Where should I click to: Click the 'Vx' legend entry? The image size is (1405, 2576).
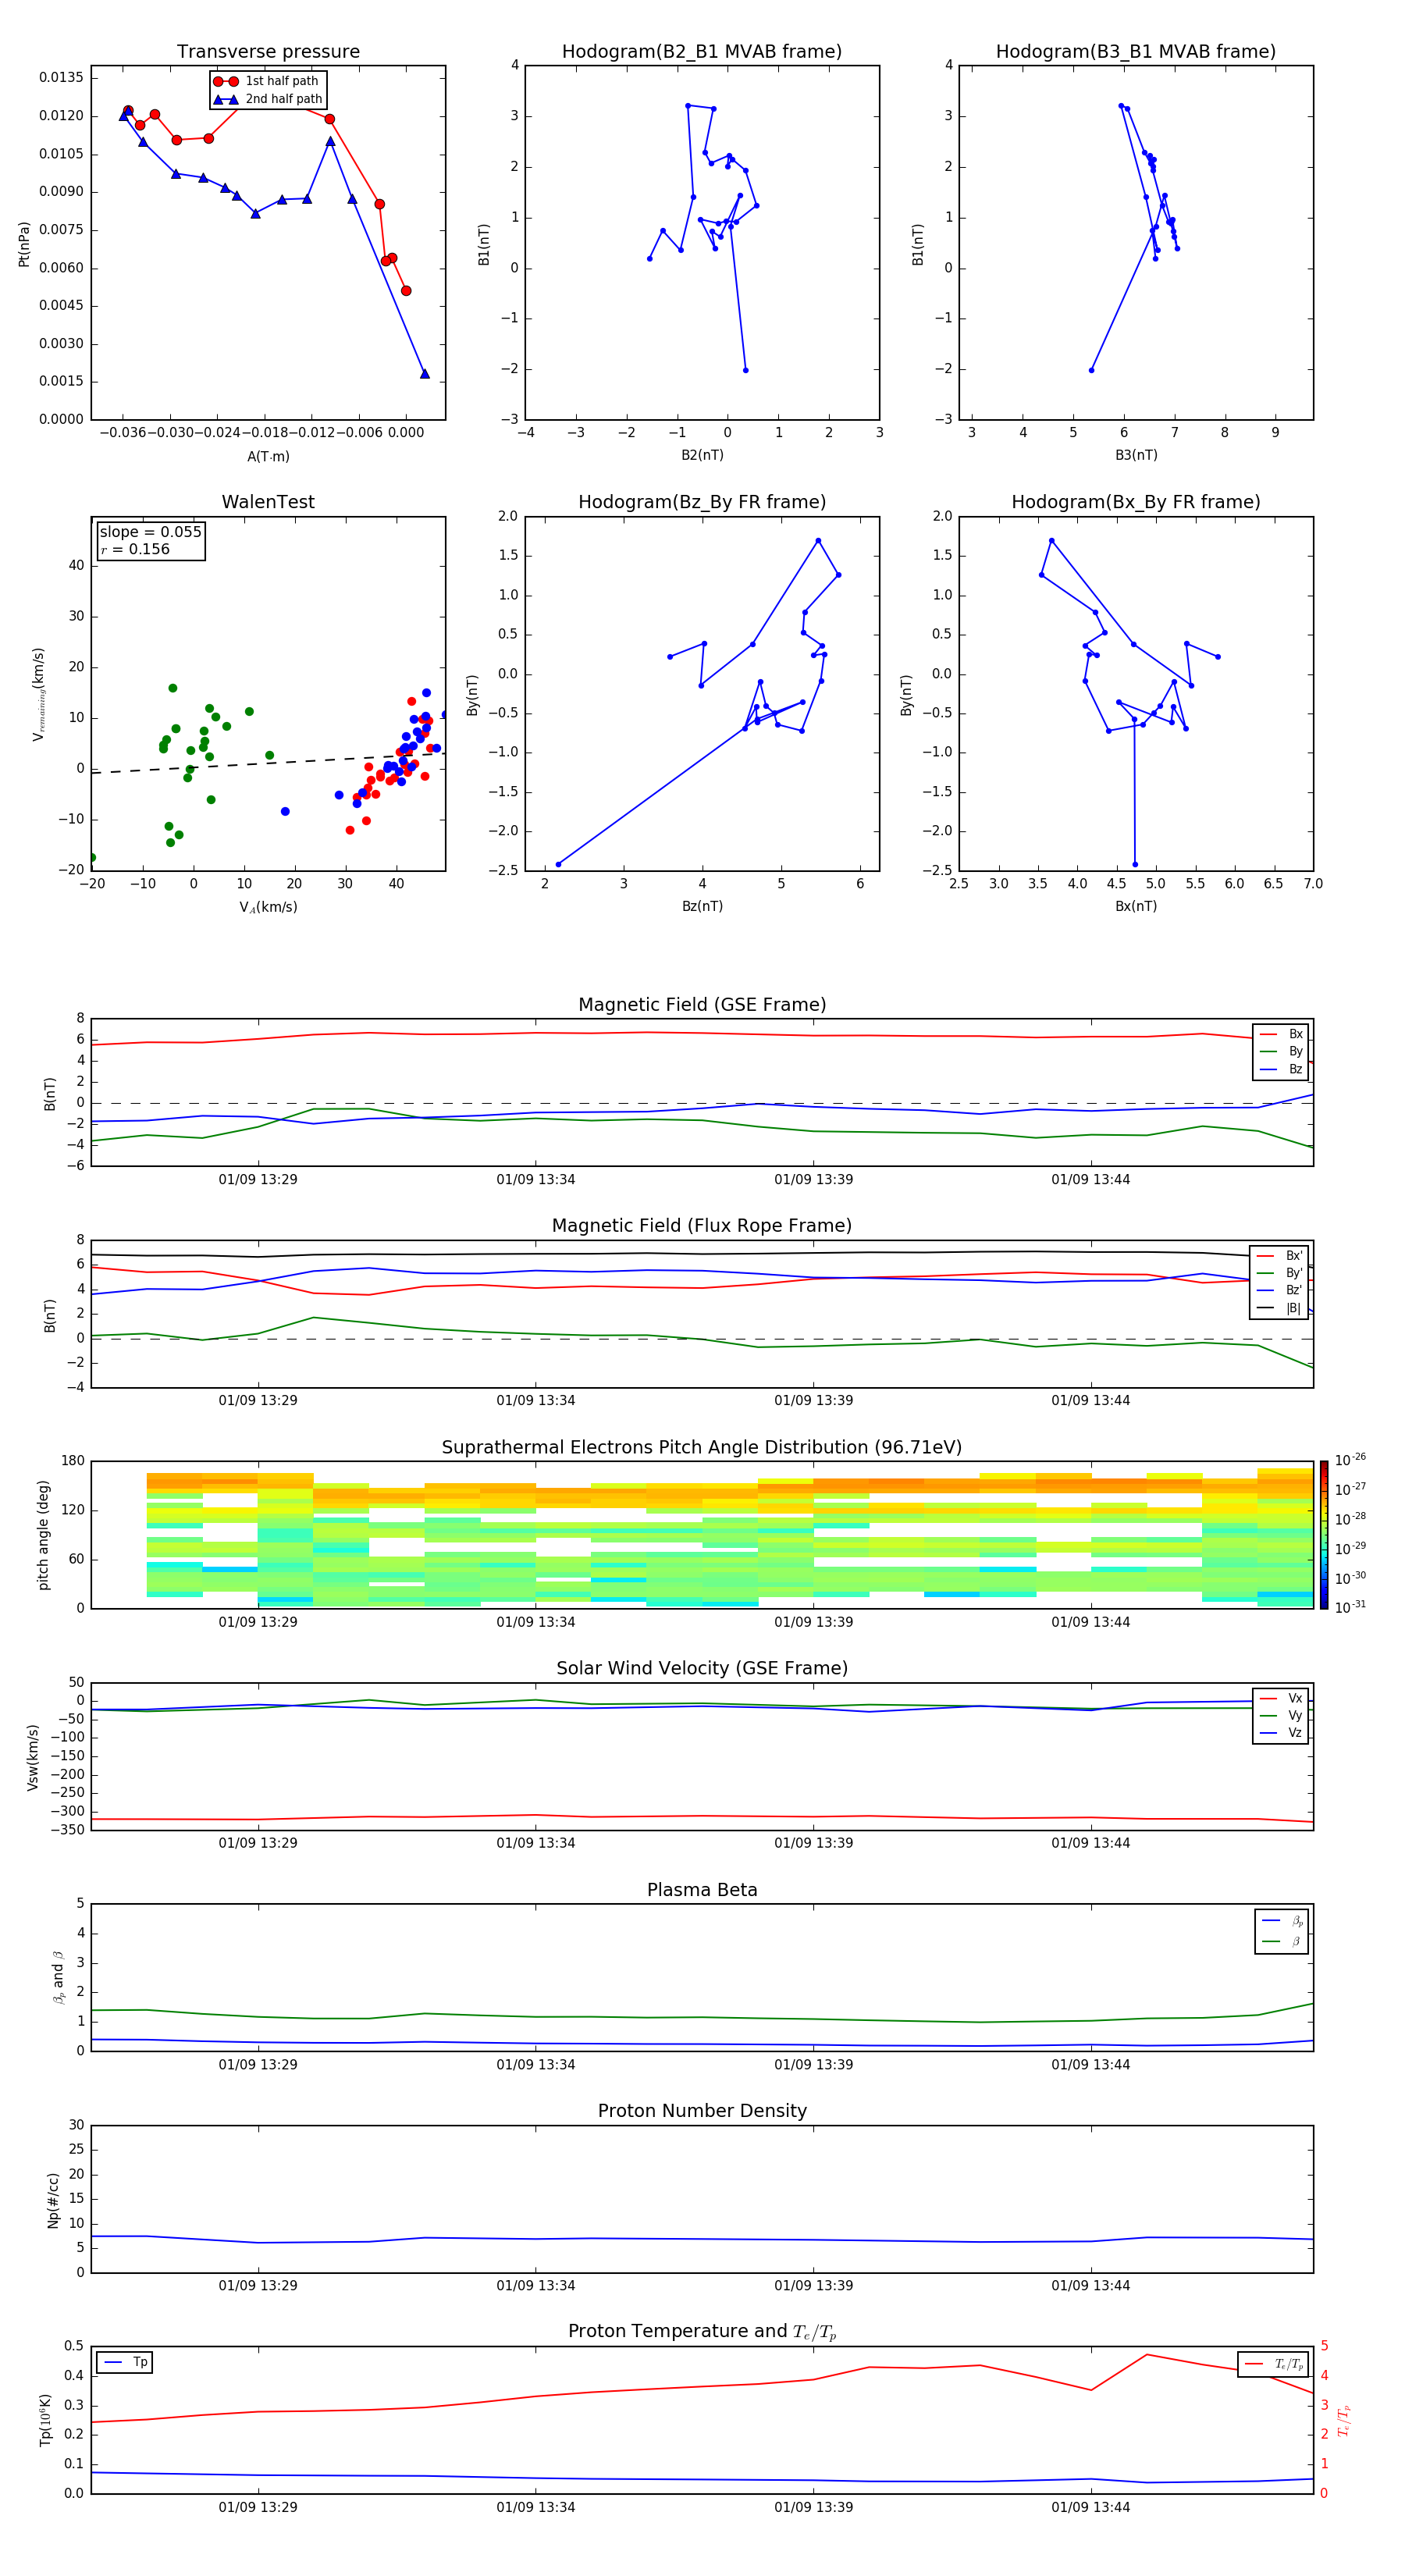coord(1282,1698)
